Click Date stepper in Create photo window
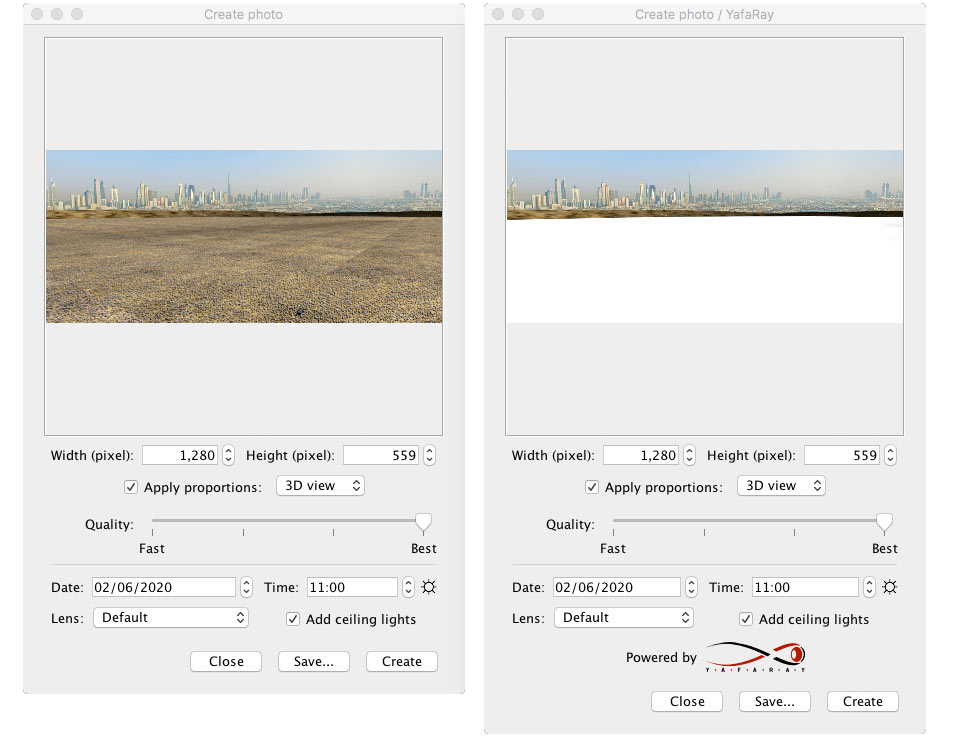Screen dimensions: 958x751 246,587
